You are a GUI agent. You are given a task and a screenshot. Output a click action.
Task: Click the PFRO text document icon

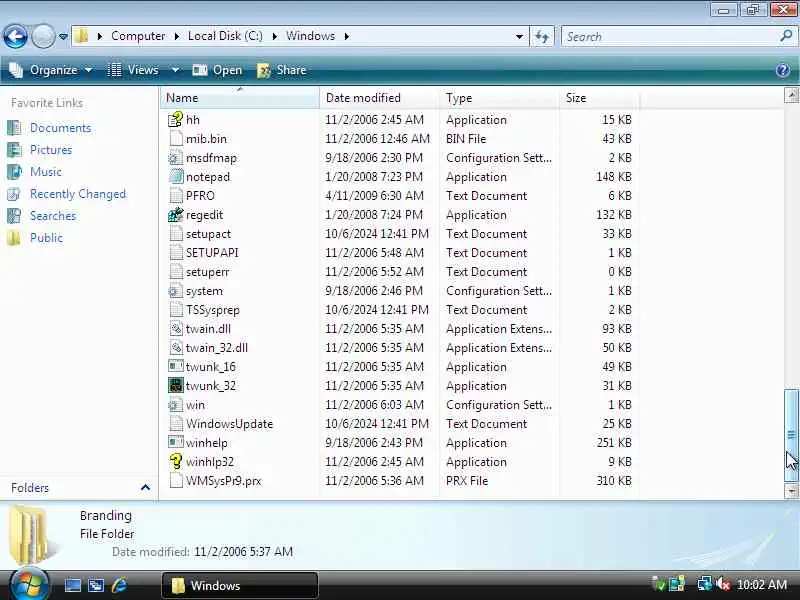pyautogui.click(x=176, y=195)
